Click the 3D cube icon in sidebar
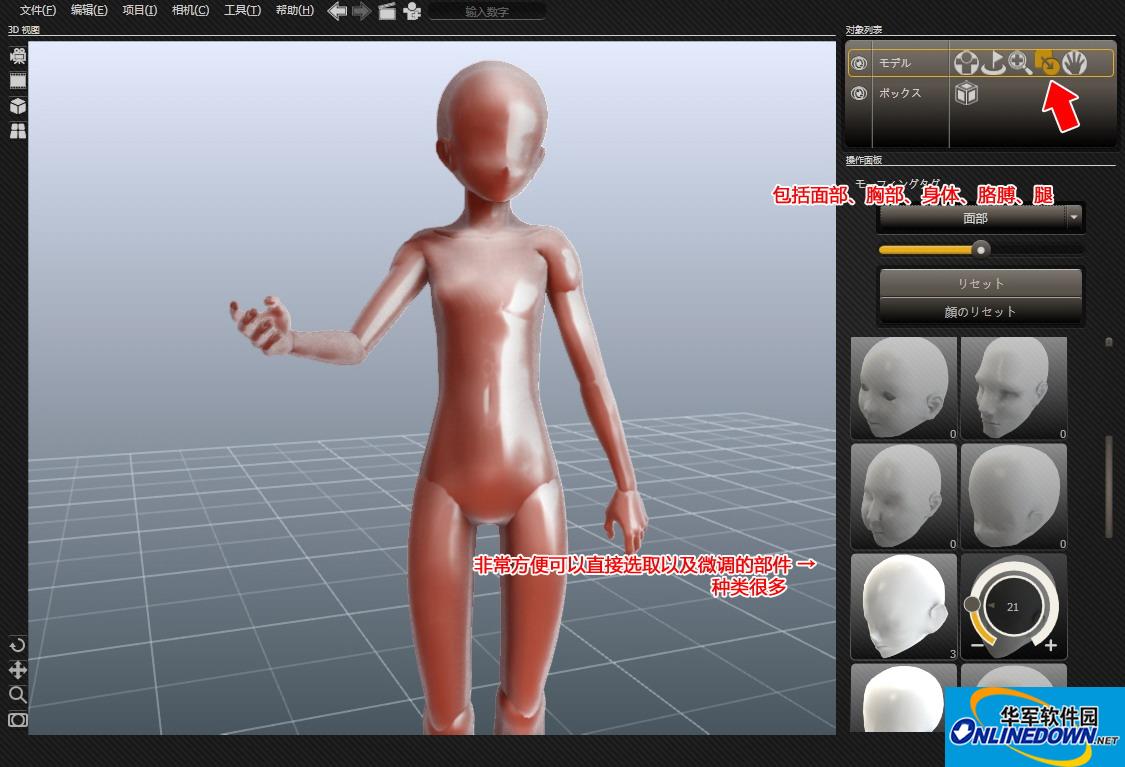 coord(17,106)
